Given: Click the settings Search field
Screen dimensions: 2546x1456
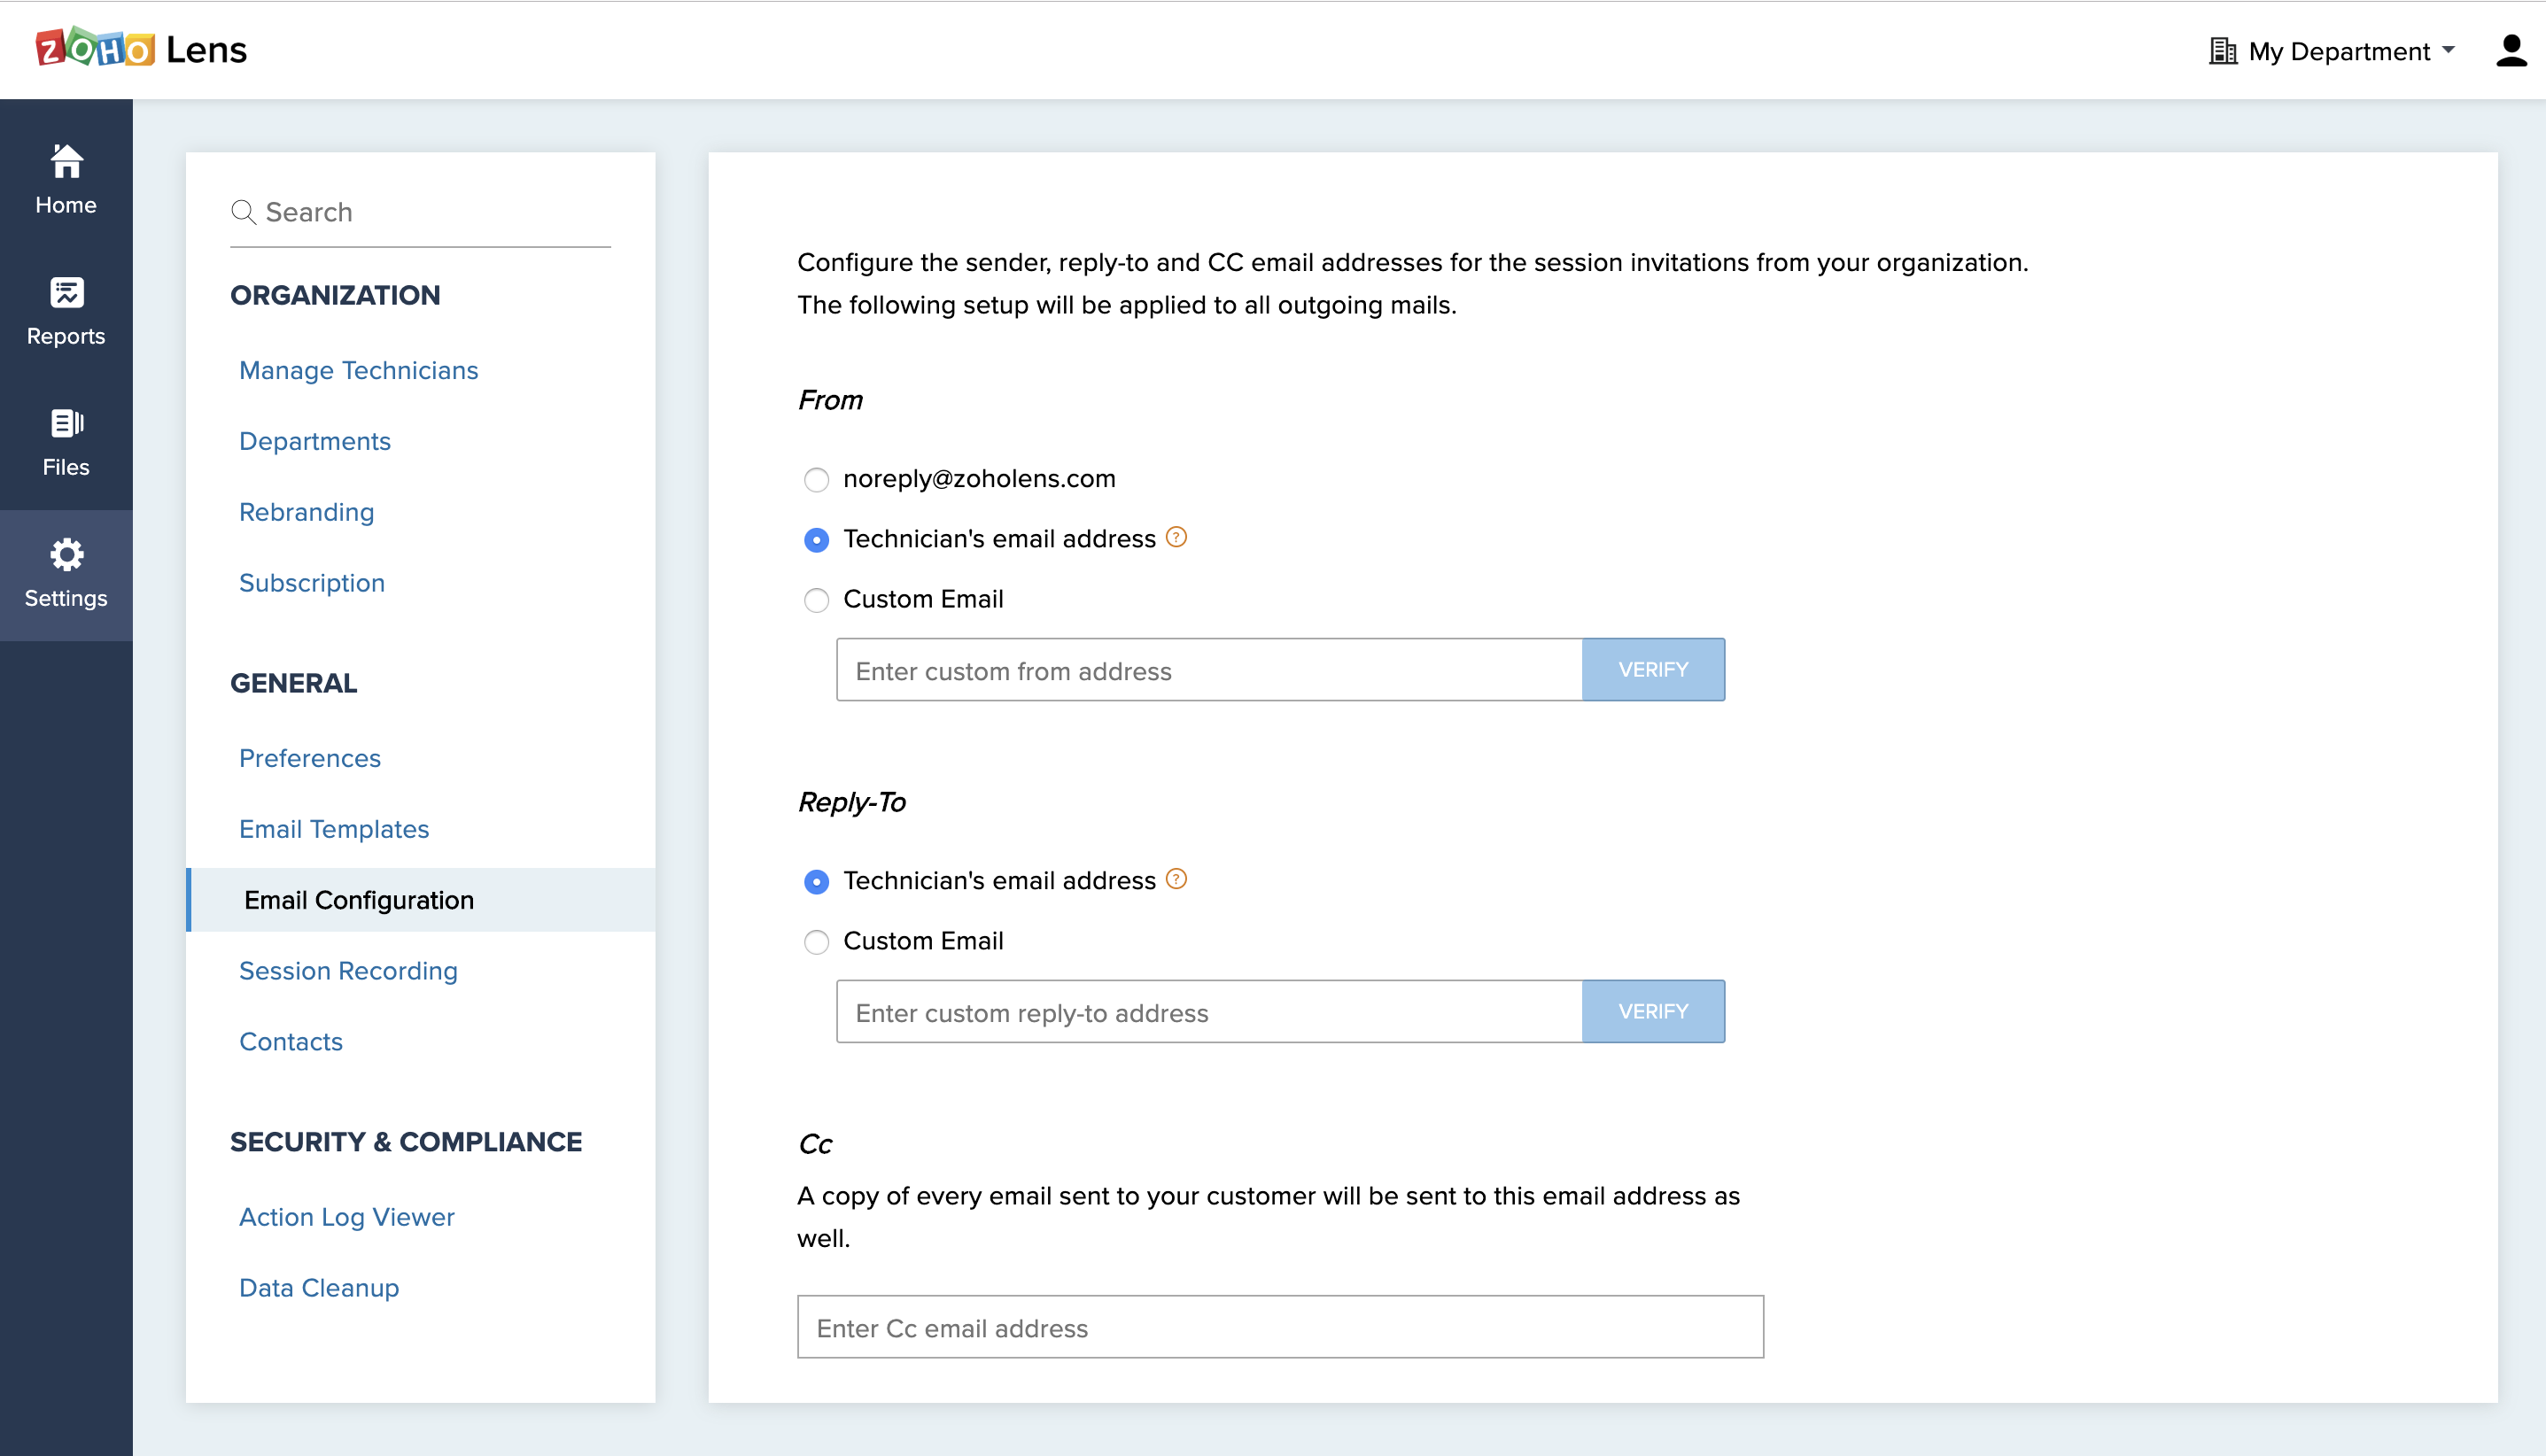Looking at the screenshot, I should [x=430, y=212].
